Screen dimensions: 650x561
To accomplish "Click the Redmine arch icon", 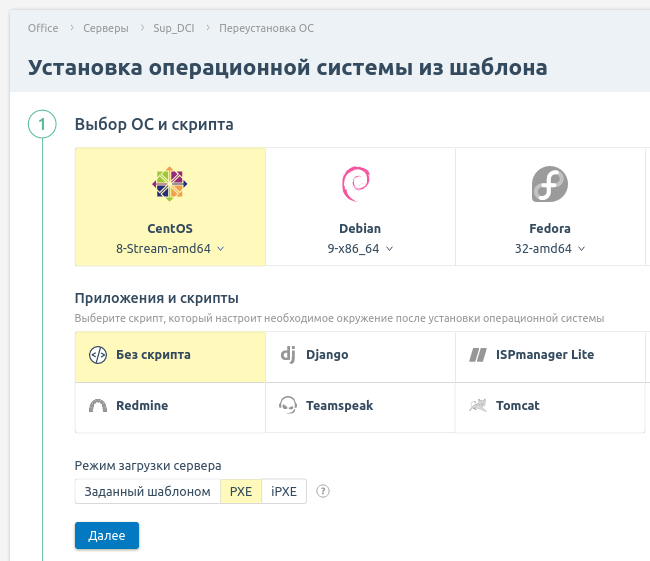I will [x=98, y=406].
